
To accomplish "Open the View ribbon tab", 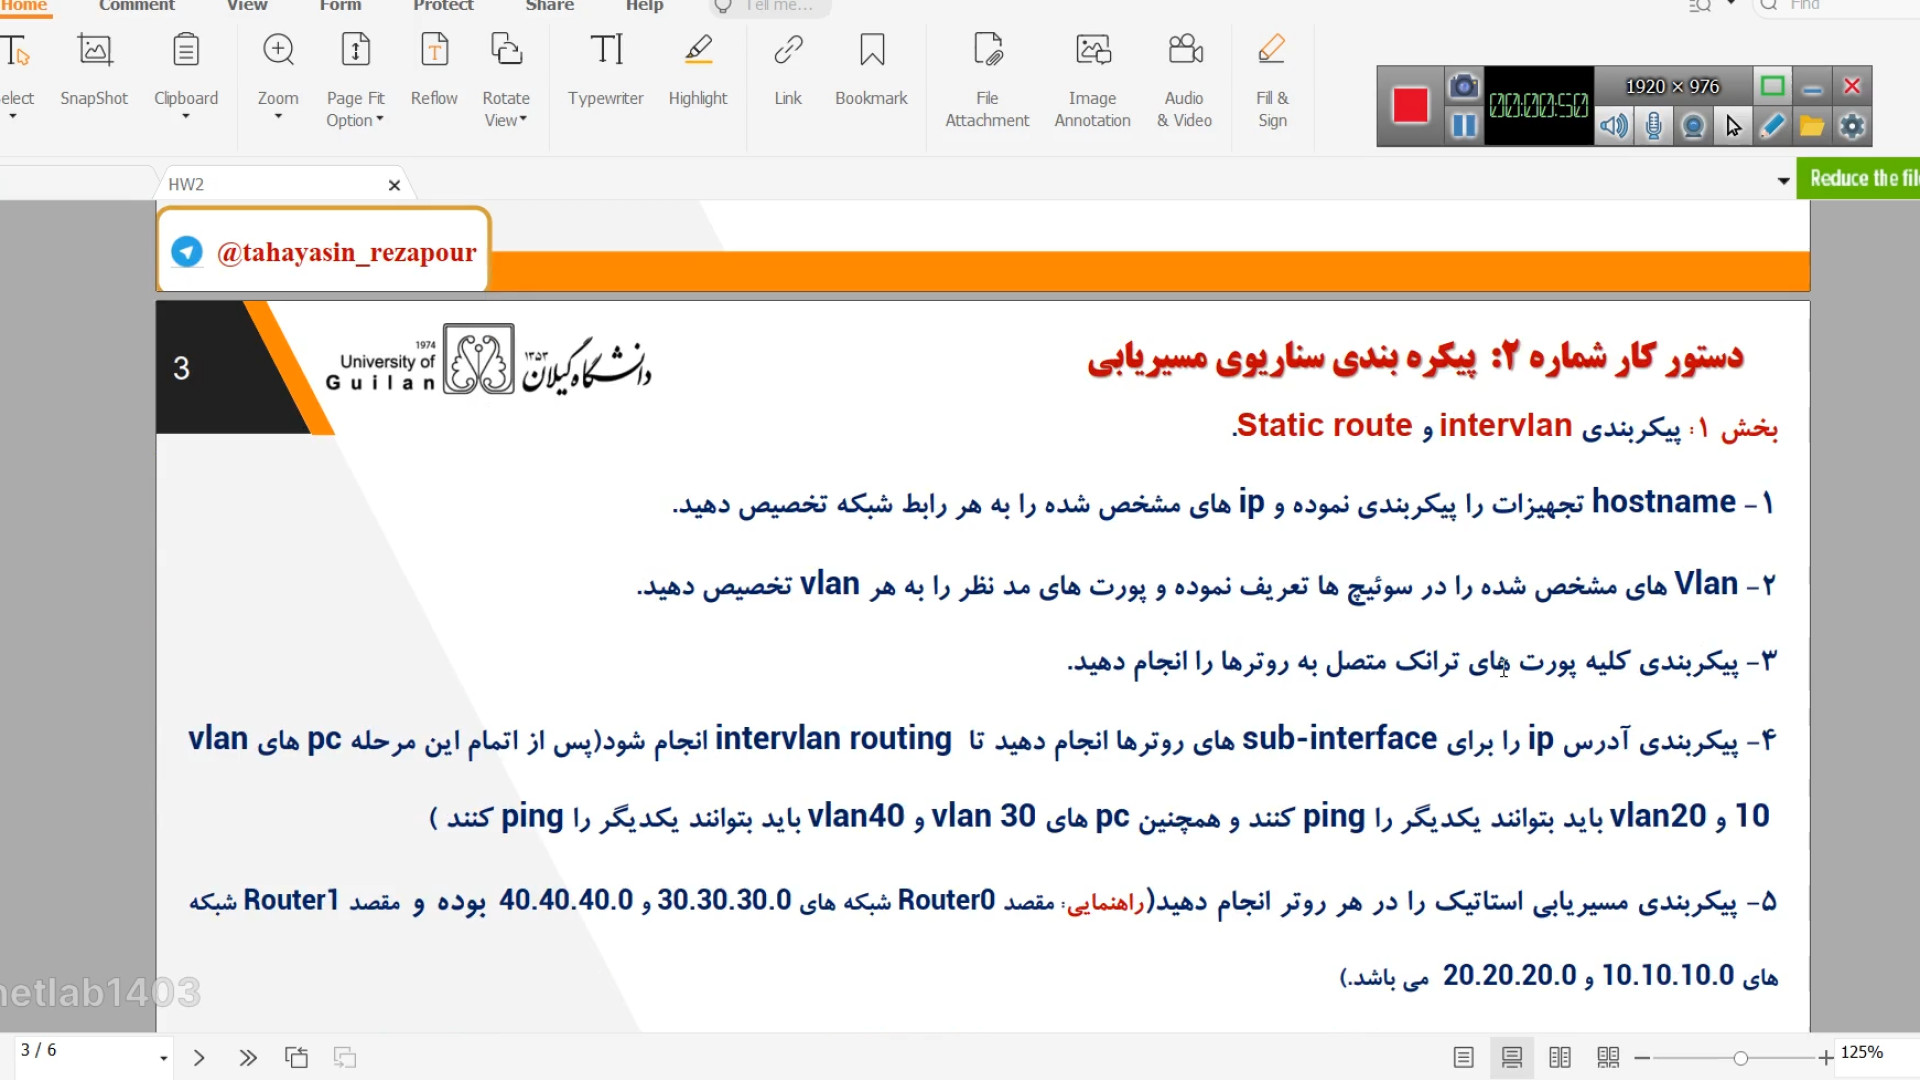I will [247, 6].
